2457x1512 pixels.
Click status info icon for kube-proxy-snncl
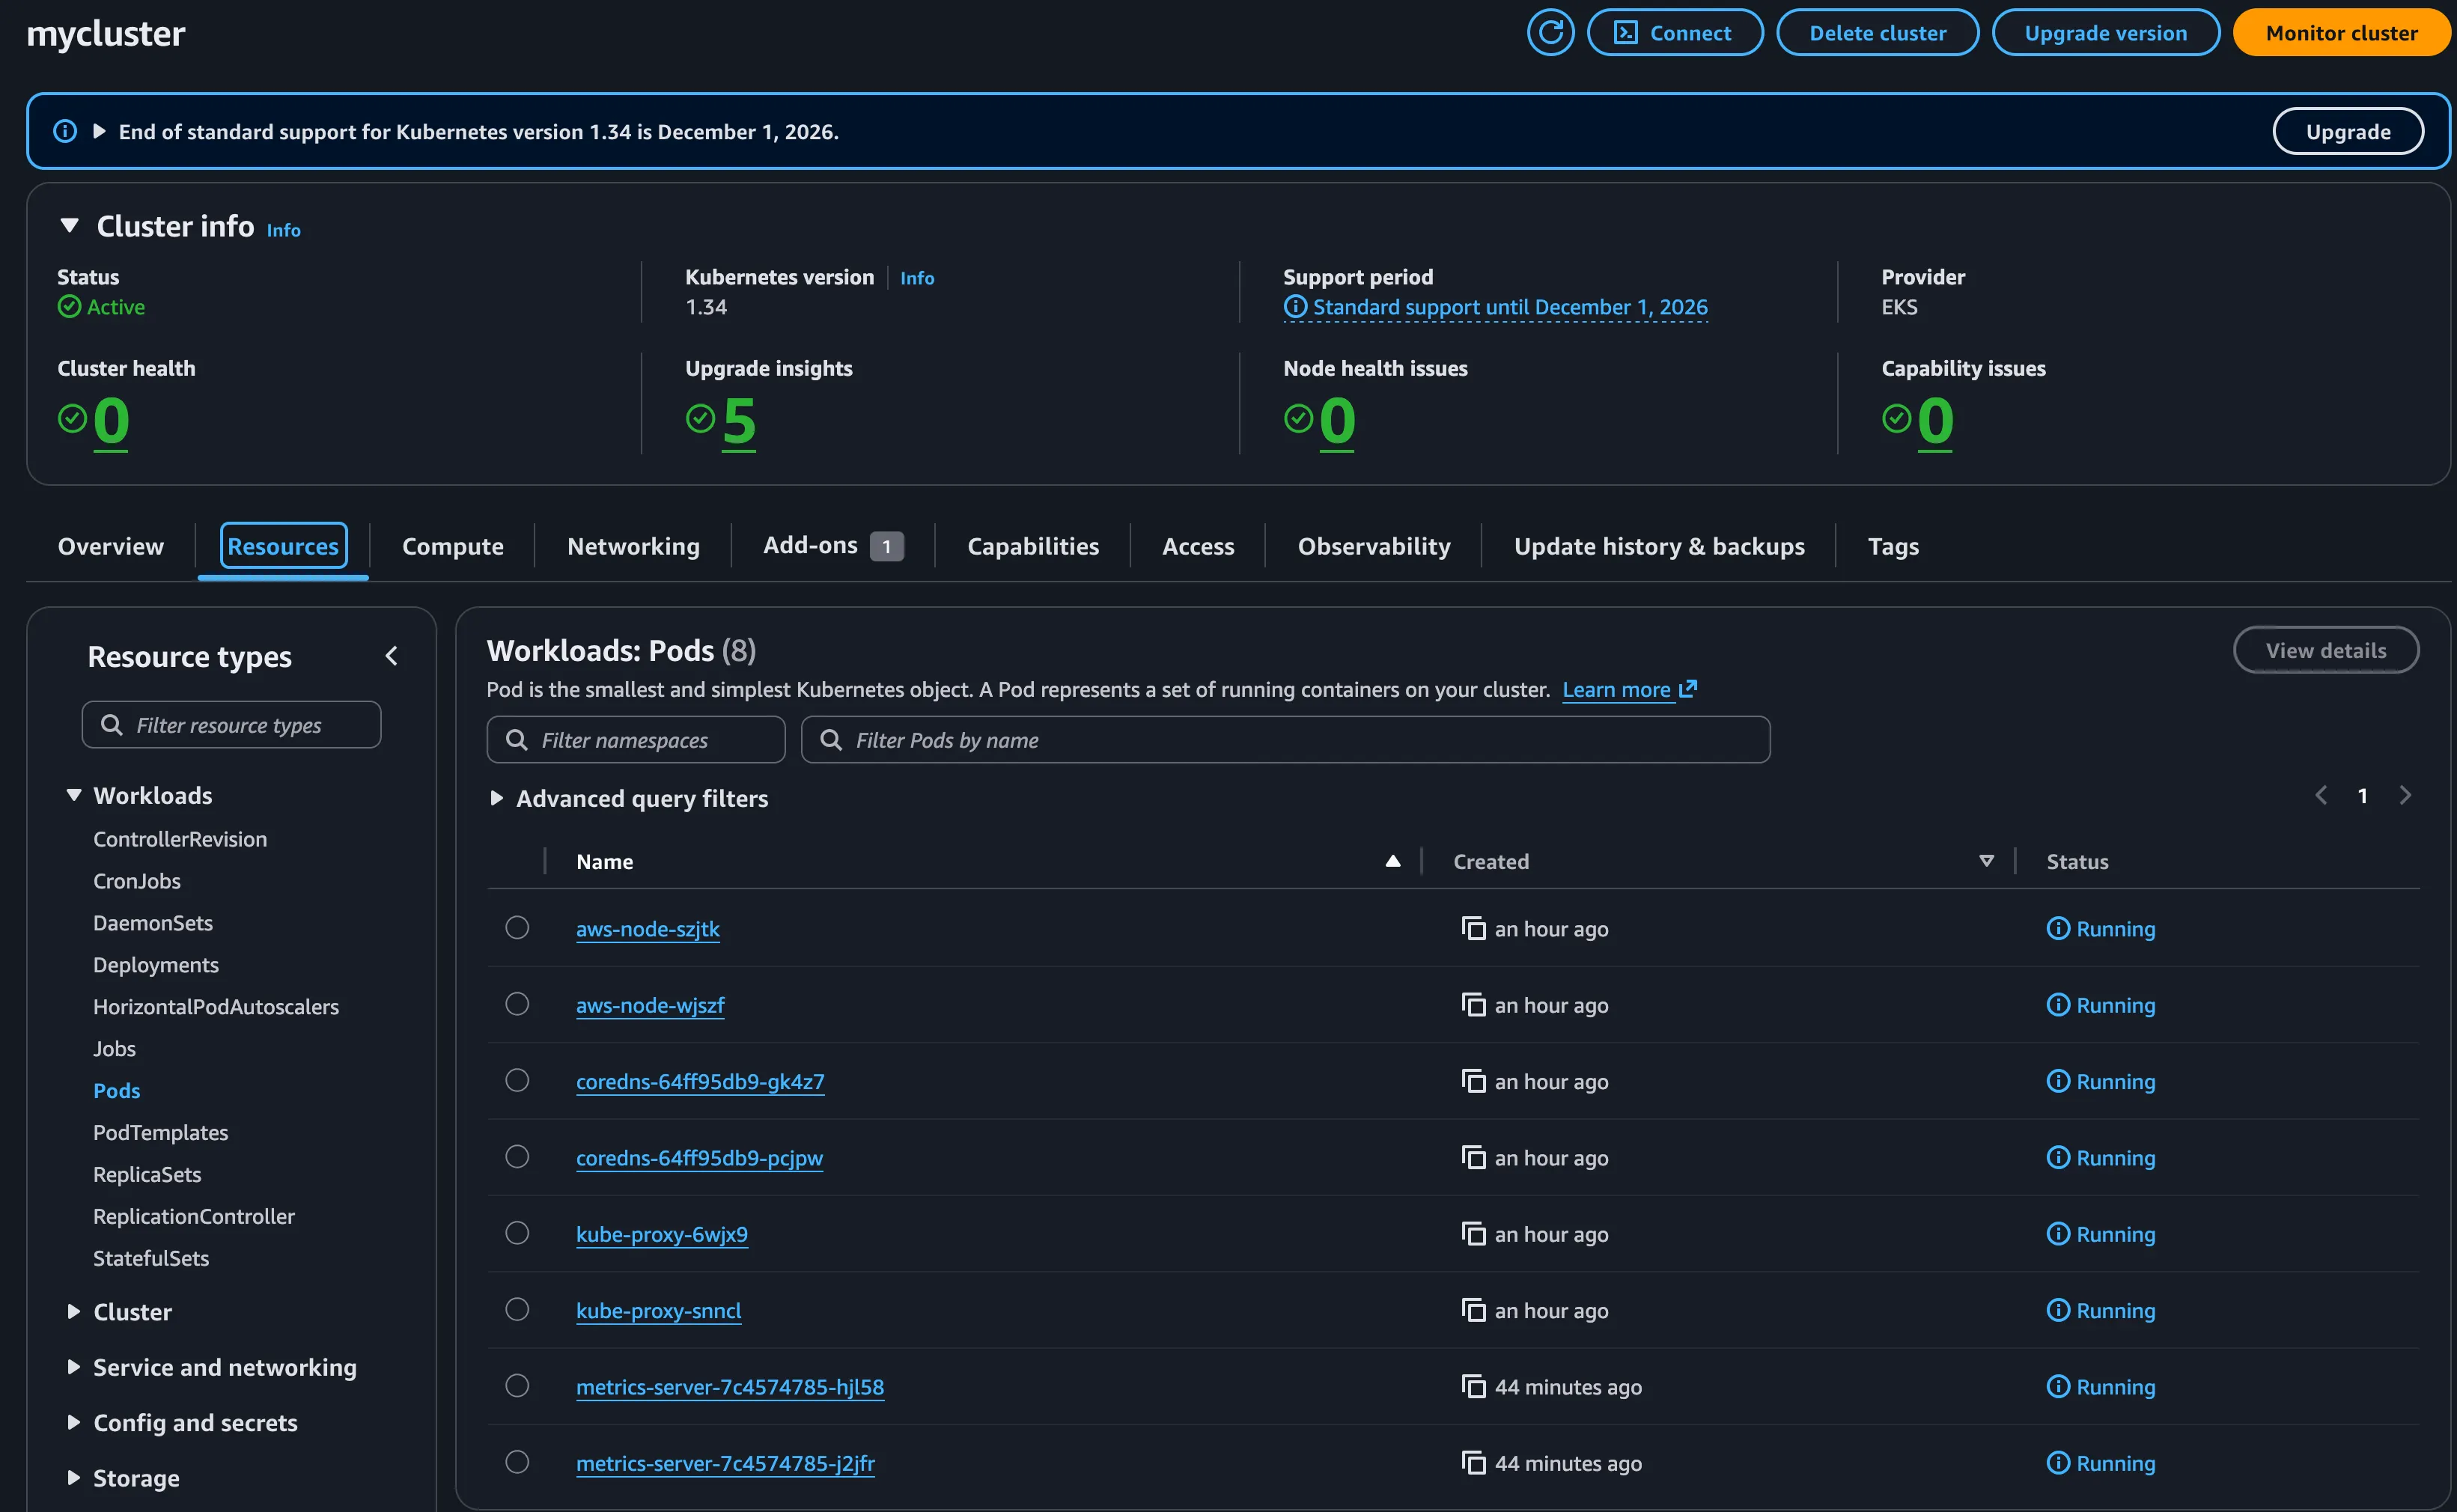[2058, 1310]
